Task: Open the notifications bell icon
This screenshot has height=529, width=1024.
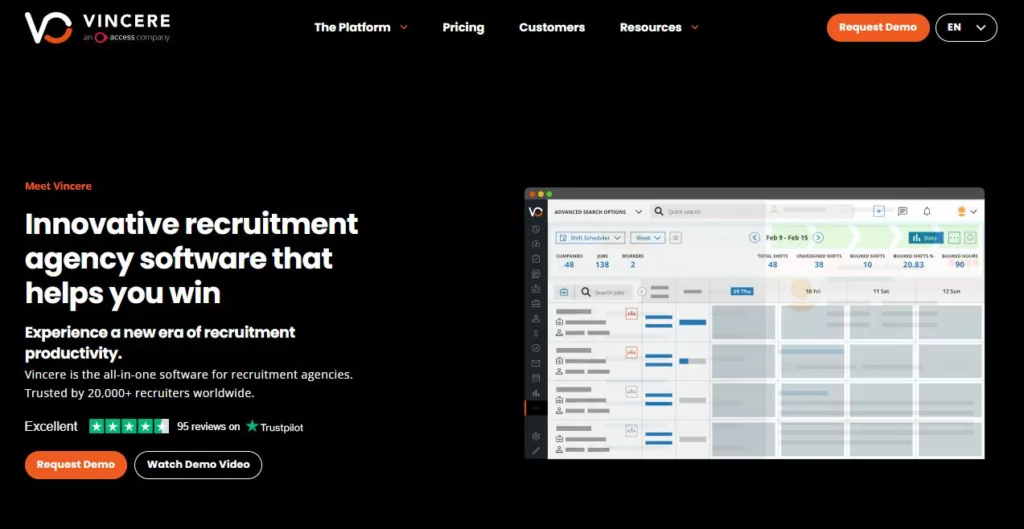Action: pyautogui.click(x=927, y=211)
